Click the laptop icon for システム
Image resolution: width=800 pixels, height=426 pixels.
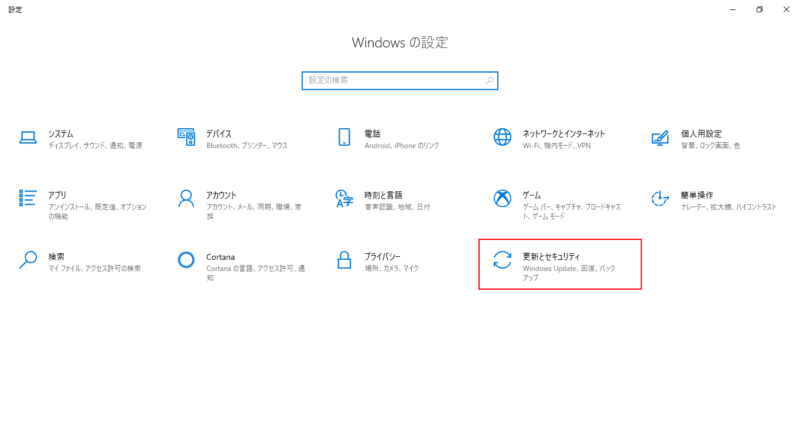click(x=28, y=138)
